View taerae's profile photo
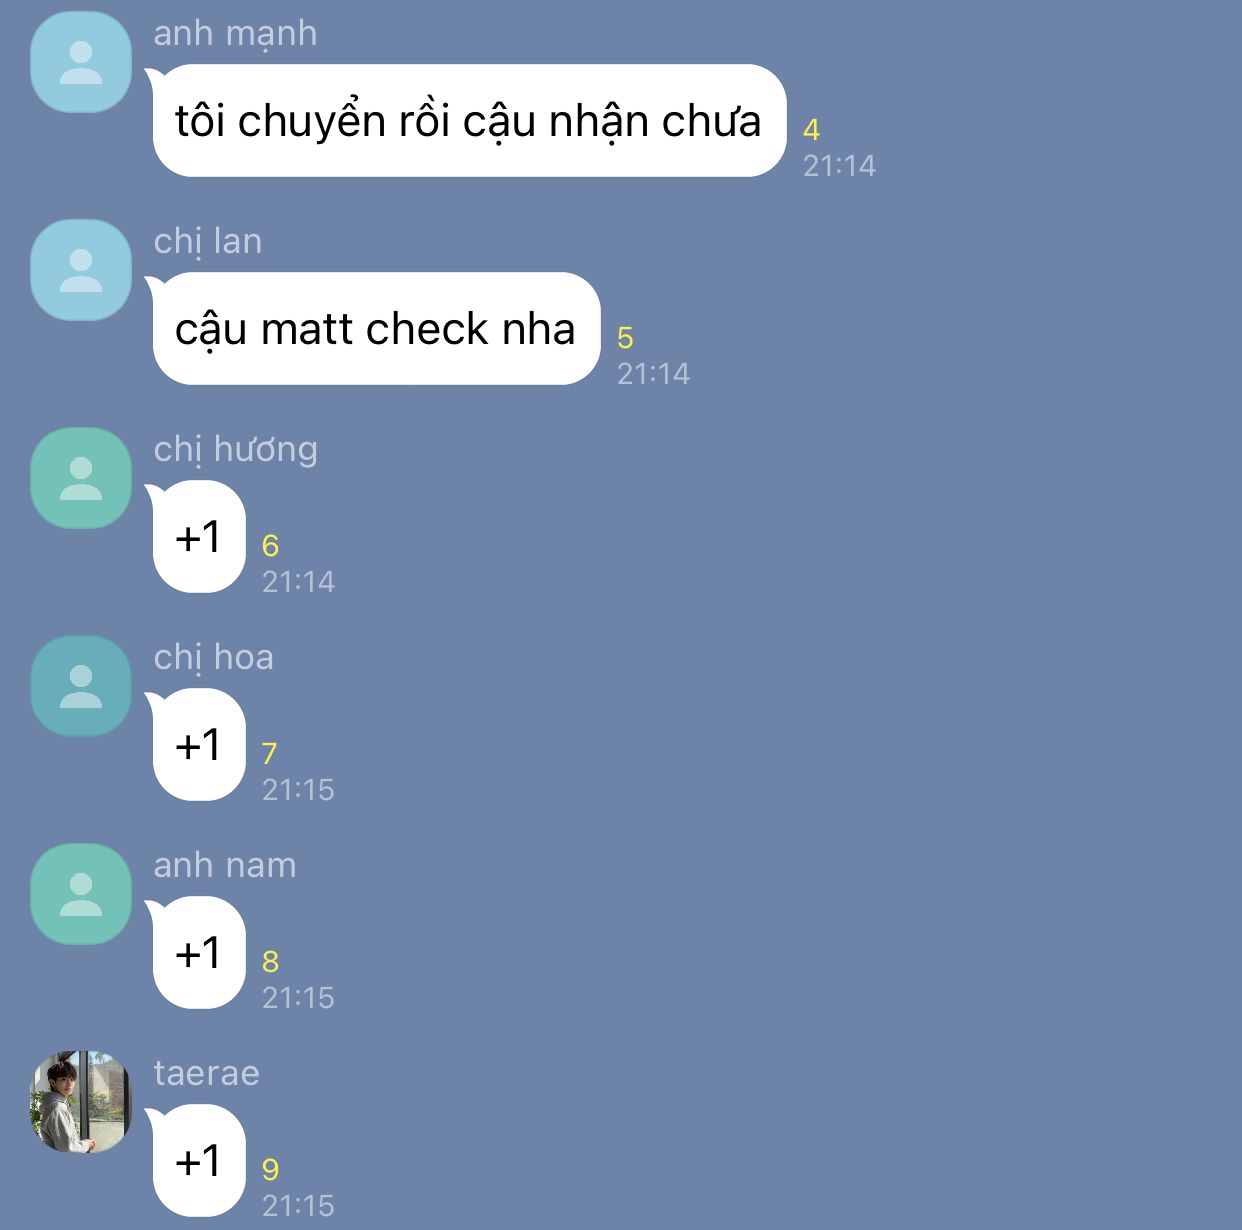Screen dimensions: 1242x1230 pos(81,1102)
